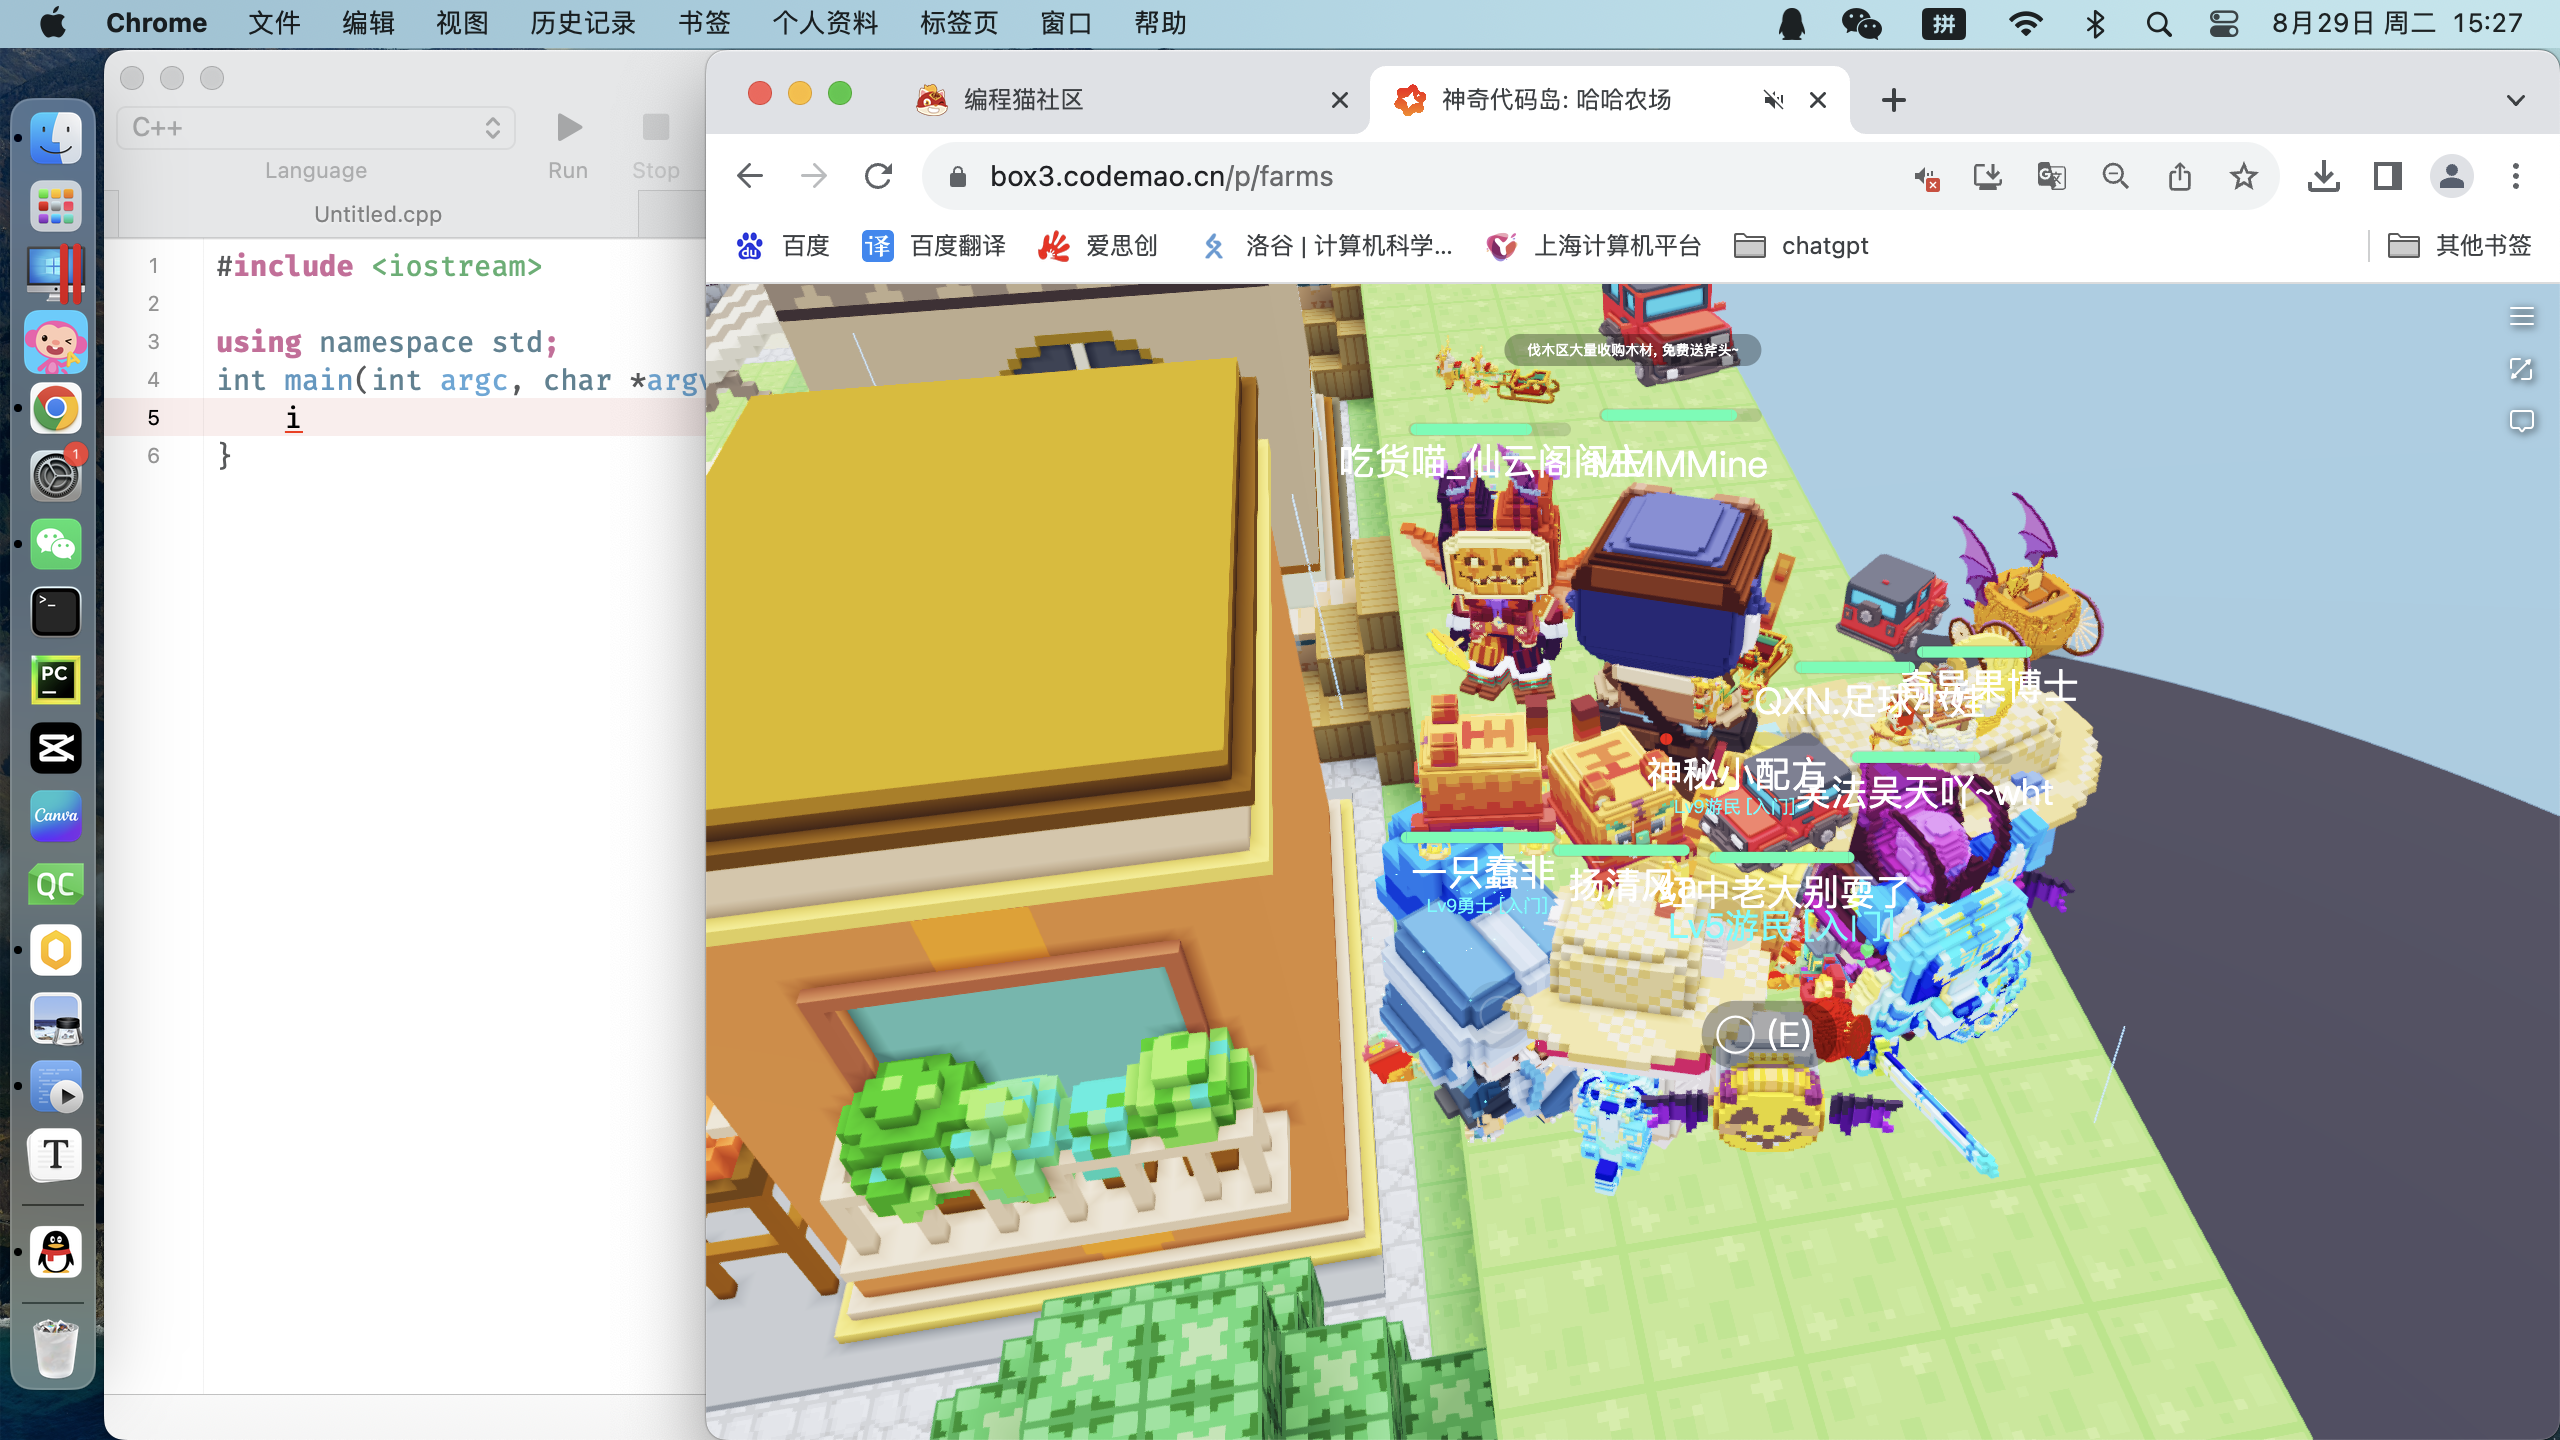
Task: Open 爱思创 bookmark
Action: pos(1098,246)
